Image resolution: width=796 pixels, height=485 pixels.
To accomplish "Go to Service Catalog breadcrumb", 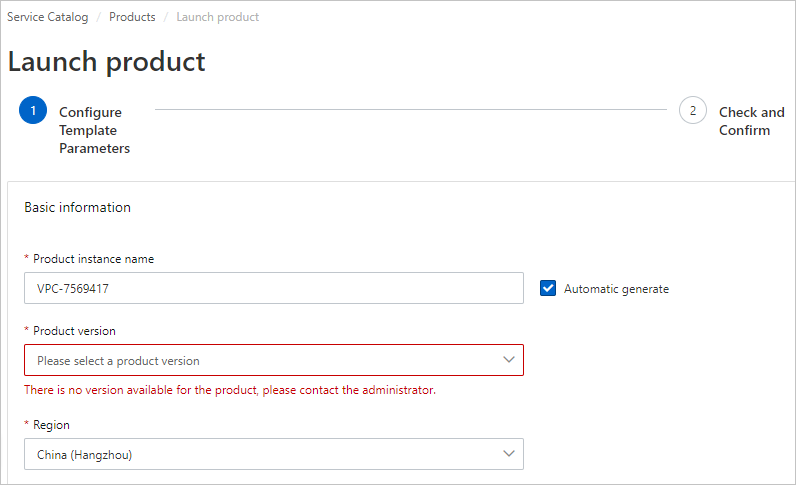I will point(47,17).
